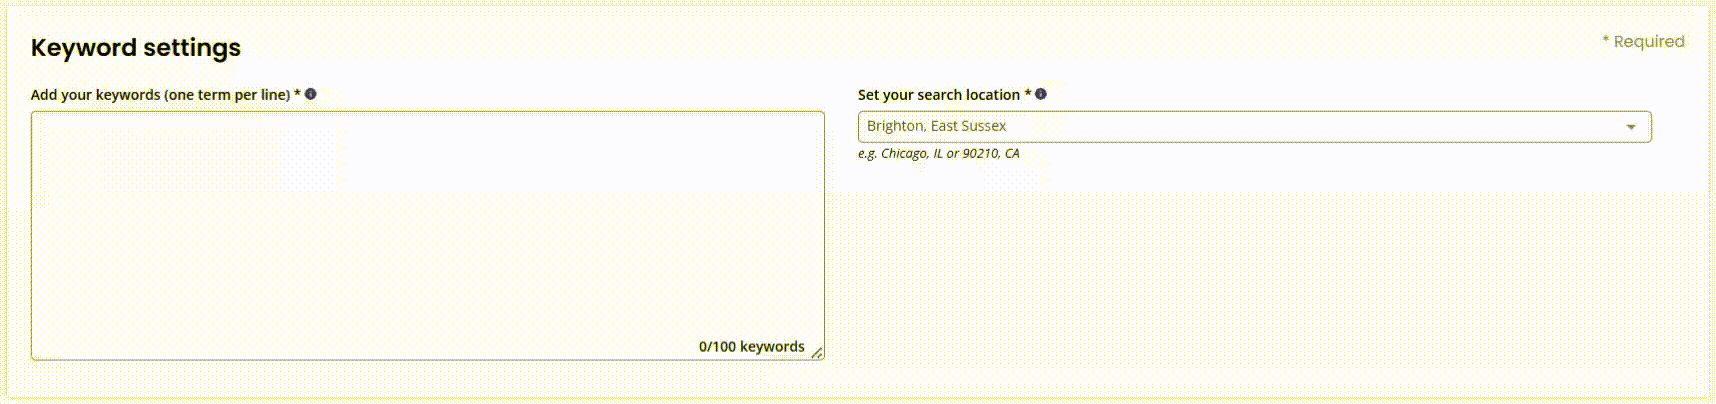Click the "0/100 keywords" counter
The width and height of the screenshot is (1716, 404).
(x=751, y=347)
